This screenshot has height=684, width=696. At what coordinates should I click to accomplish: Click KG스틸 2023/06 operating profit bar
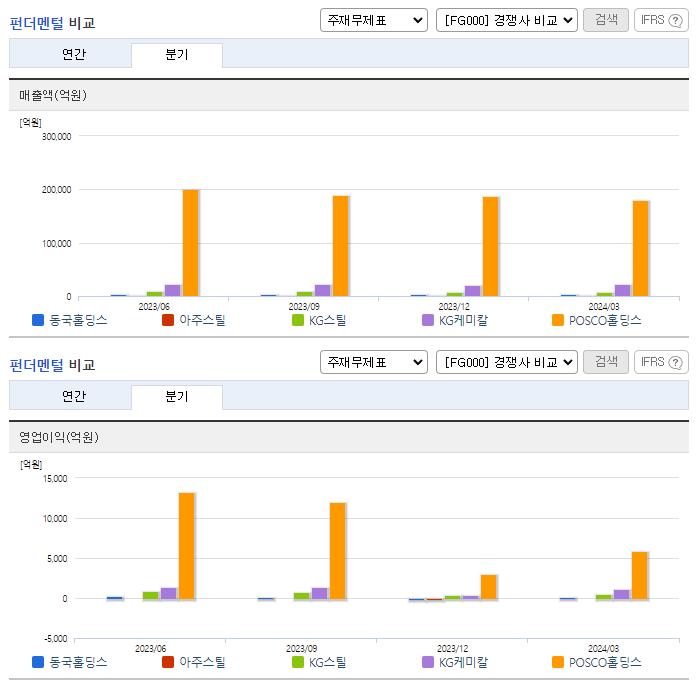150,595
